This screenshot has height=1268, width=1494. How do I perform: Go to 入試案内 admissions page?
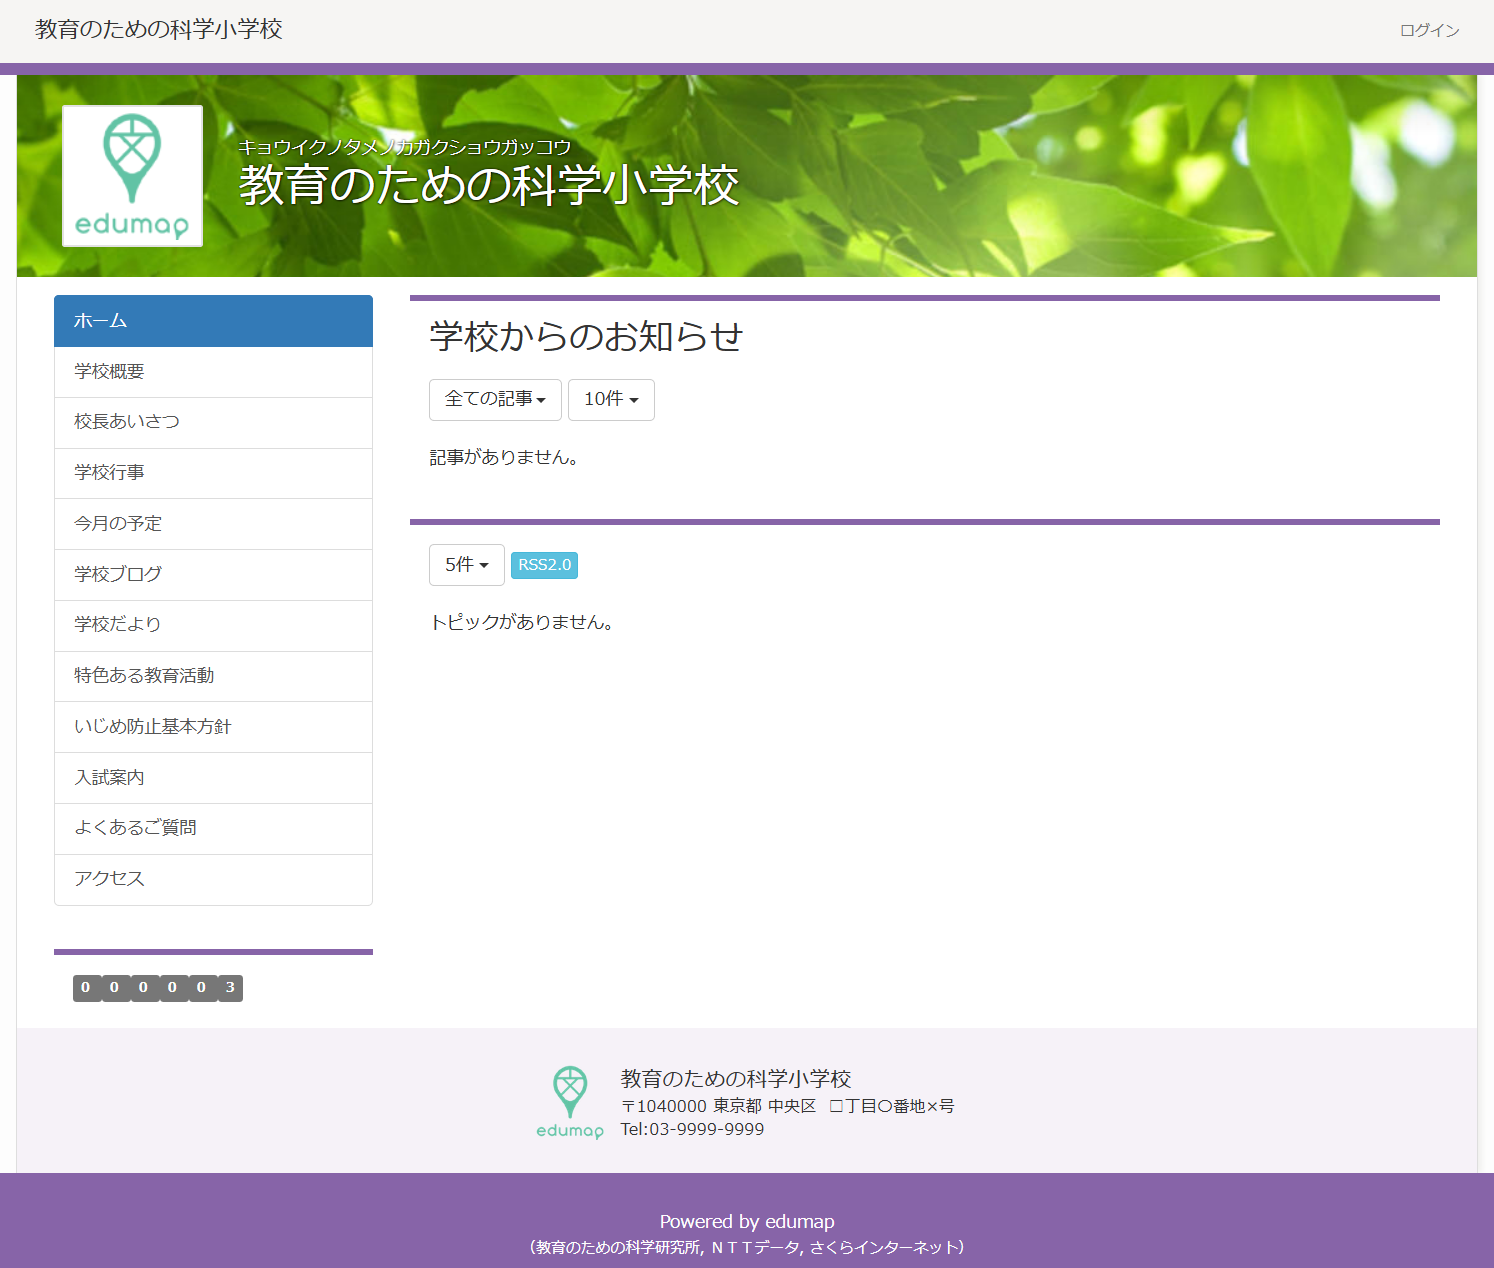click(x=213, y=778)
